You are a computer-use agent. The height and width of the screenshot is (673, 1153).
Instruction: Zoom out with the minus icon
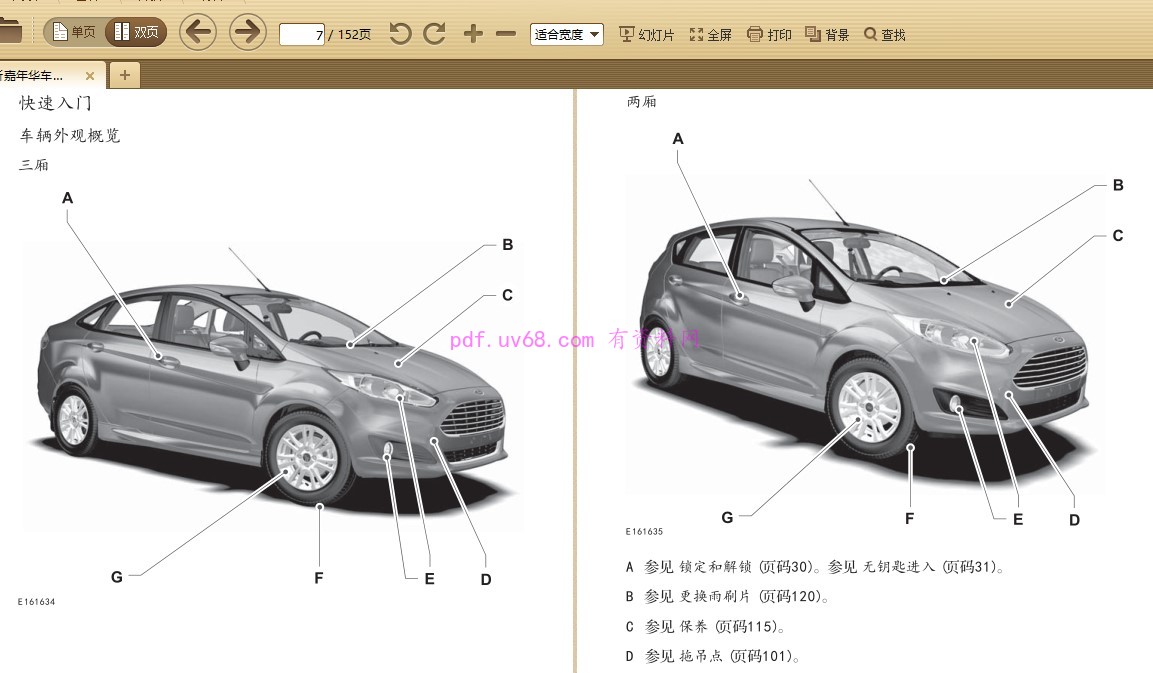[x=506, y=34]
